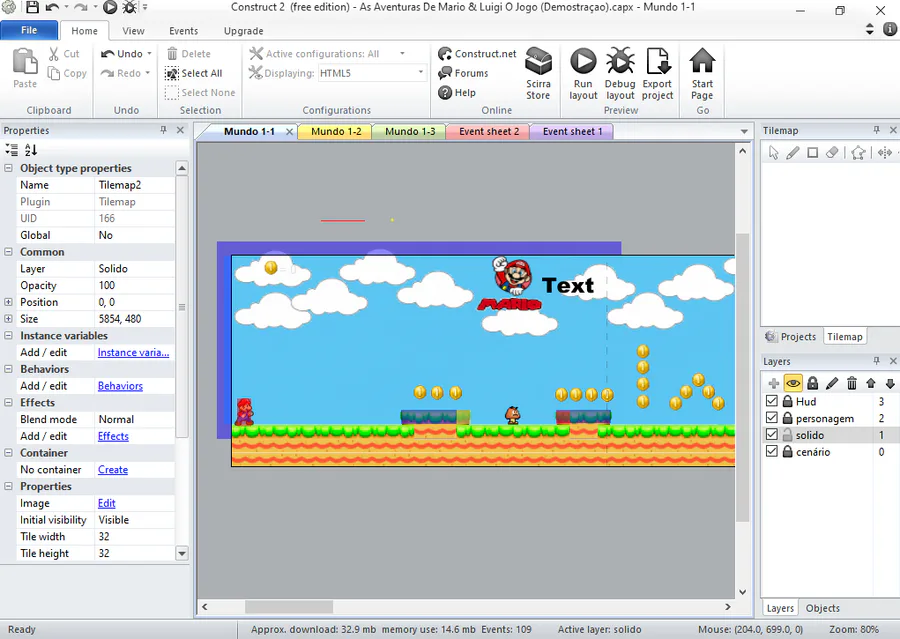Select the Tilemap eraser tool

tap(832, 153)
